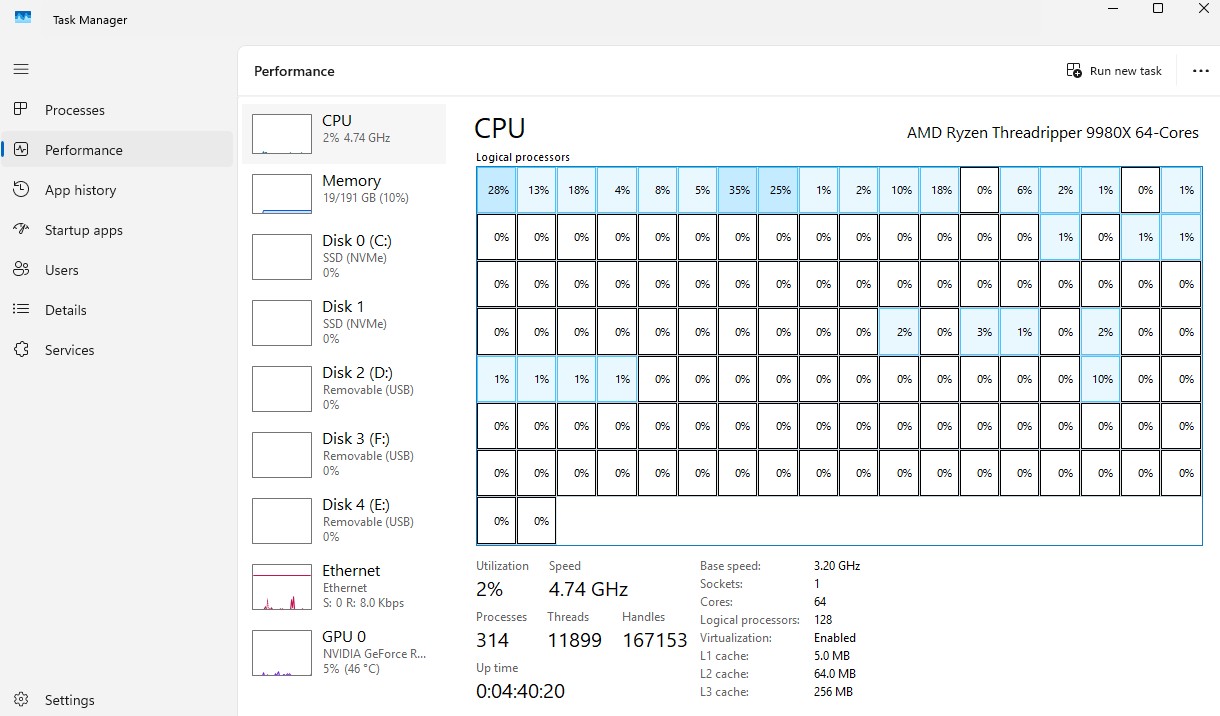Click the Memory 19/191 GB (10%) text

pos(366,198)
